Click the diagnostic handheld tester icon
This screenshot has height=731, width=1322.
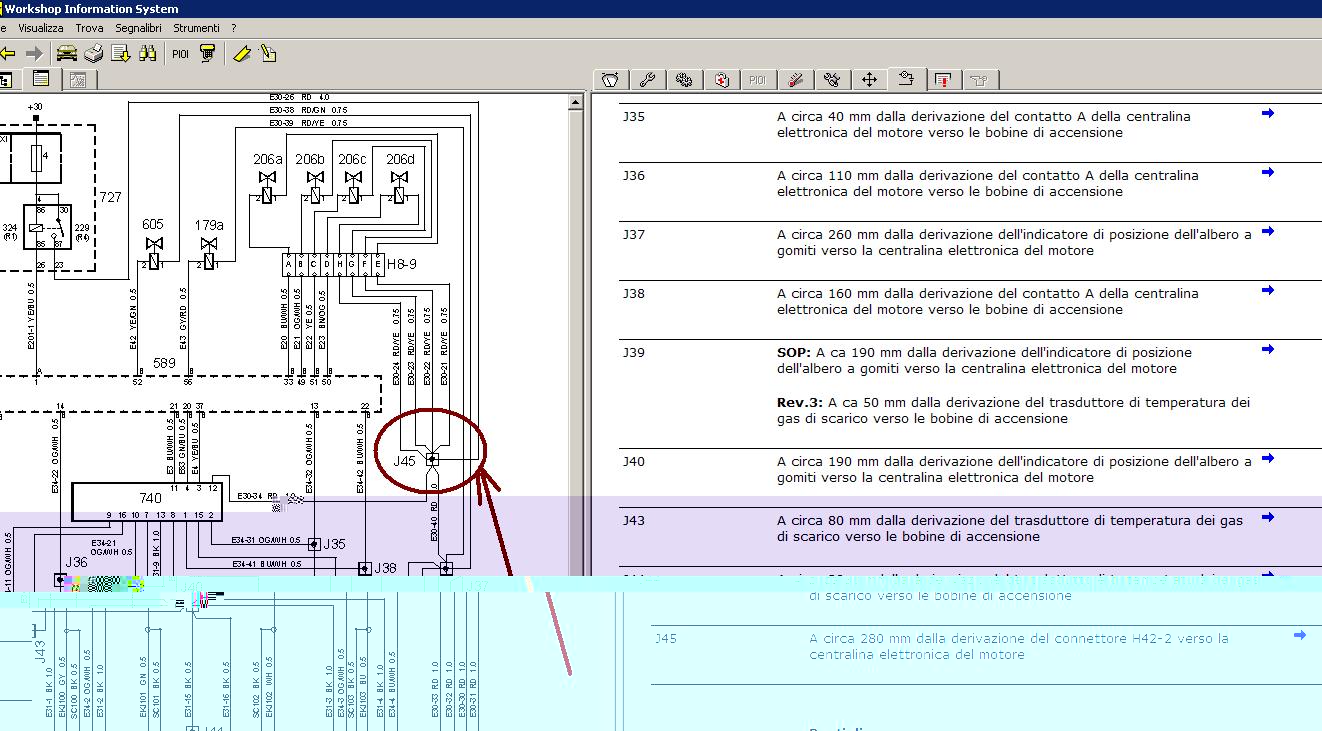click(x=208, y=53)
